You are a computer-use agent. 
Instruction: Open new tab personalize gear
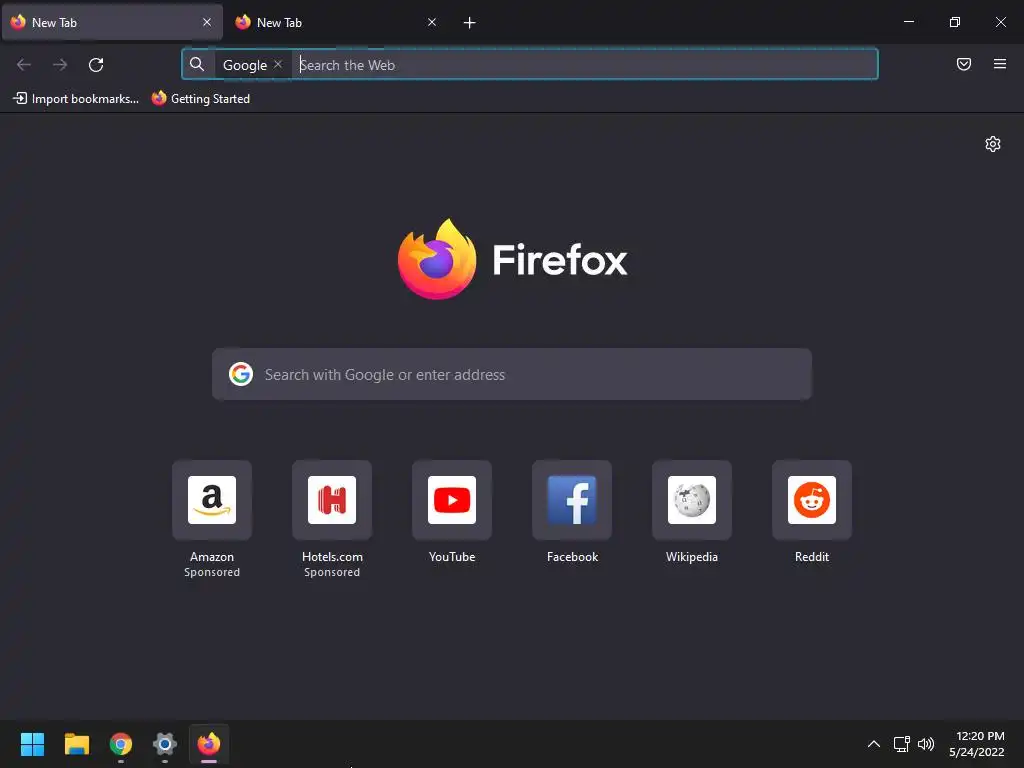tap(993, 144)
